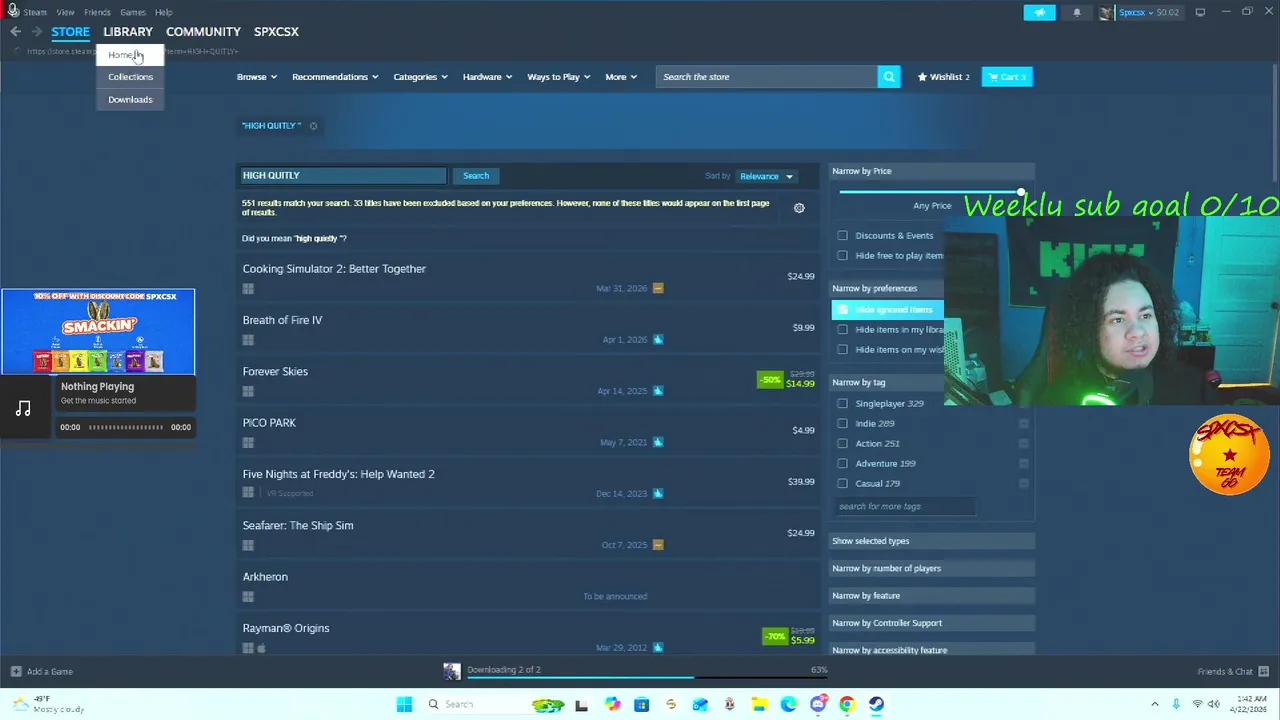The width and height of the screenshot is (1280, 720).
Task: Follow the "high quietly" suggestion link
Action: (x=321, y=239)
